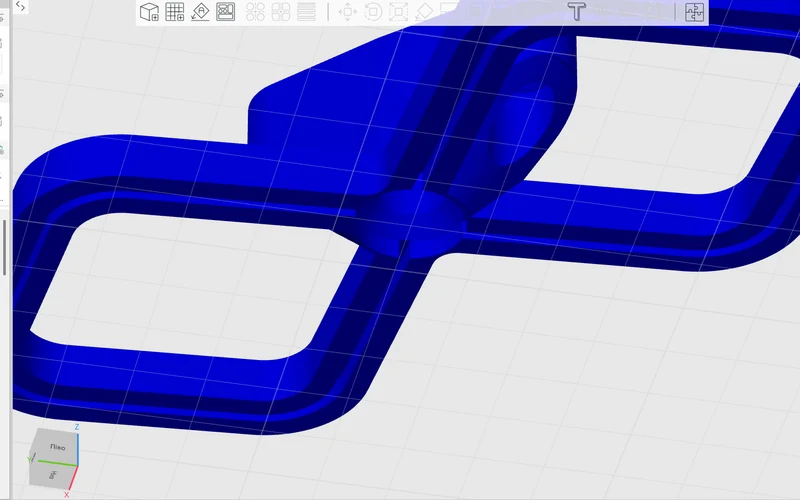Click the Split to parts icon
This screenshot has height=500, width=800.
pyautogui.click(x=281, y=12)
